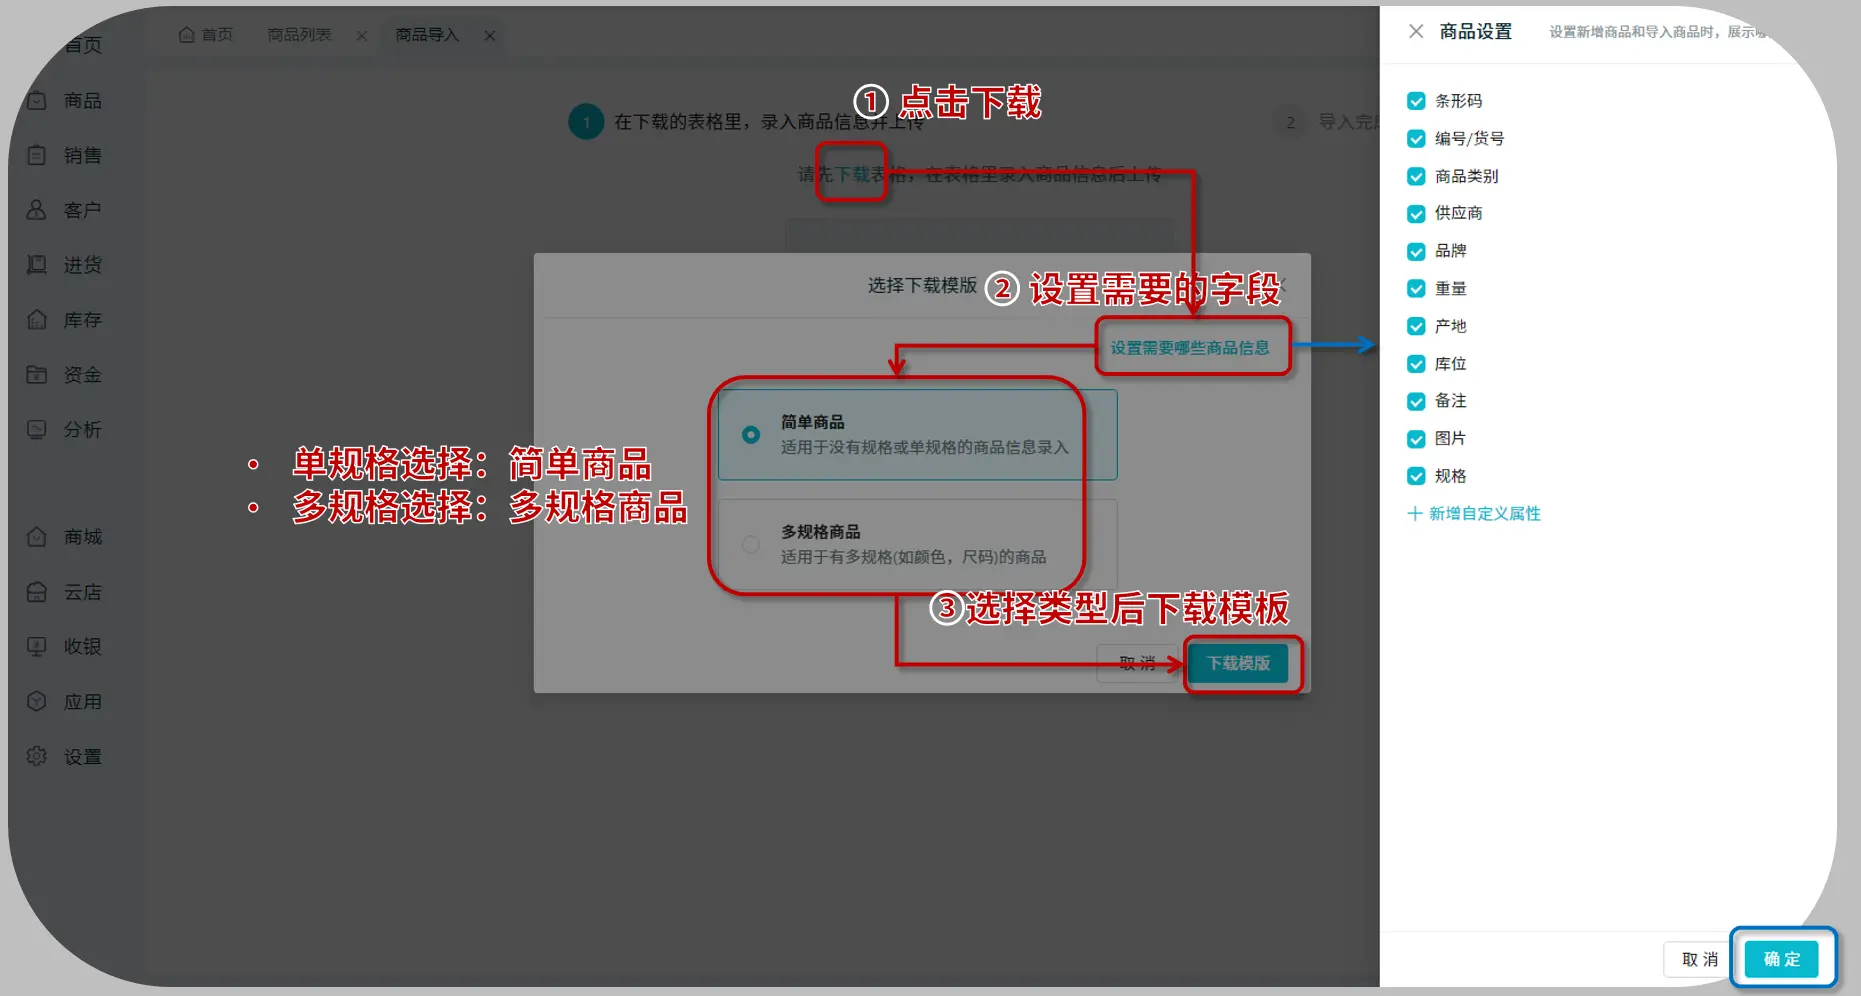Close the 商品导入 tab
The height and width of the screenshot is (996, 1861).
(x=490, y=36)
